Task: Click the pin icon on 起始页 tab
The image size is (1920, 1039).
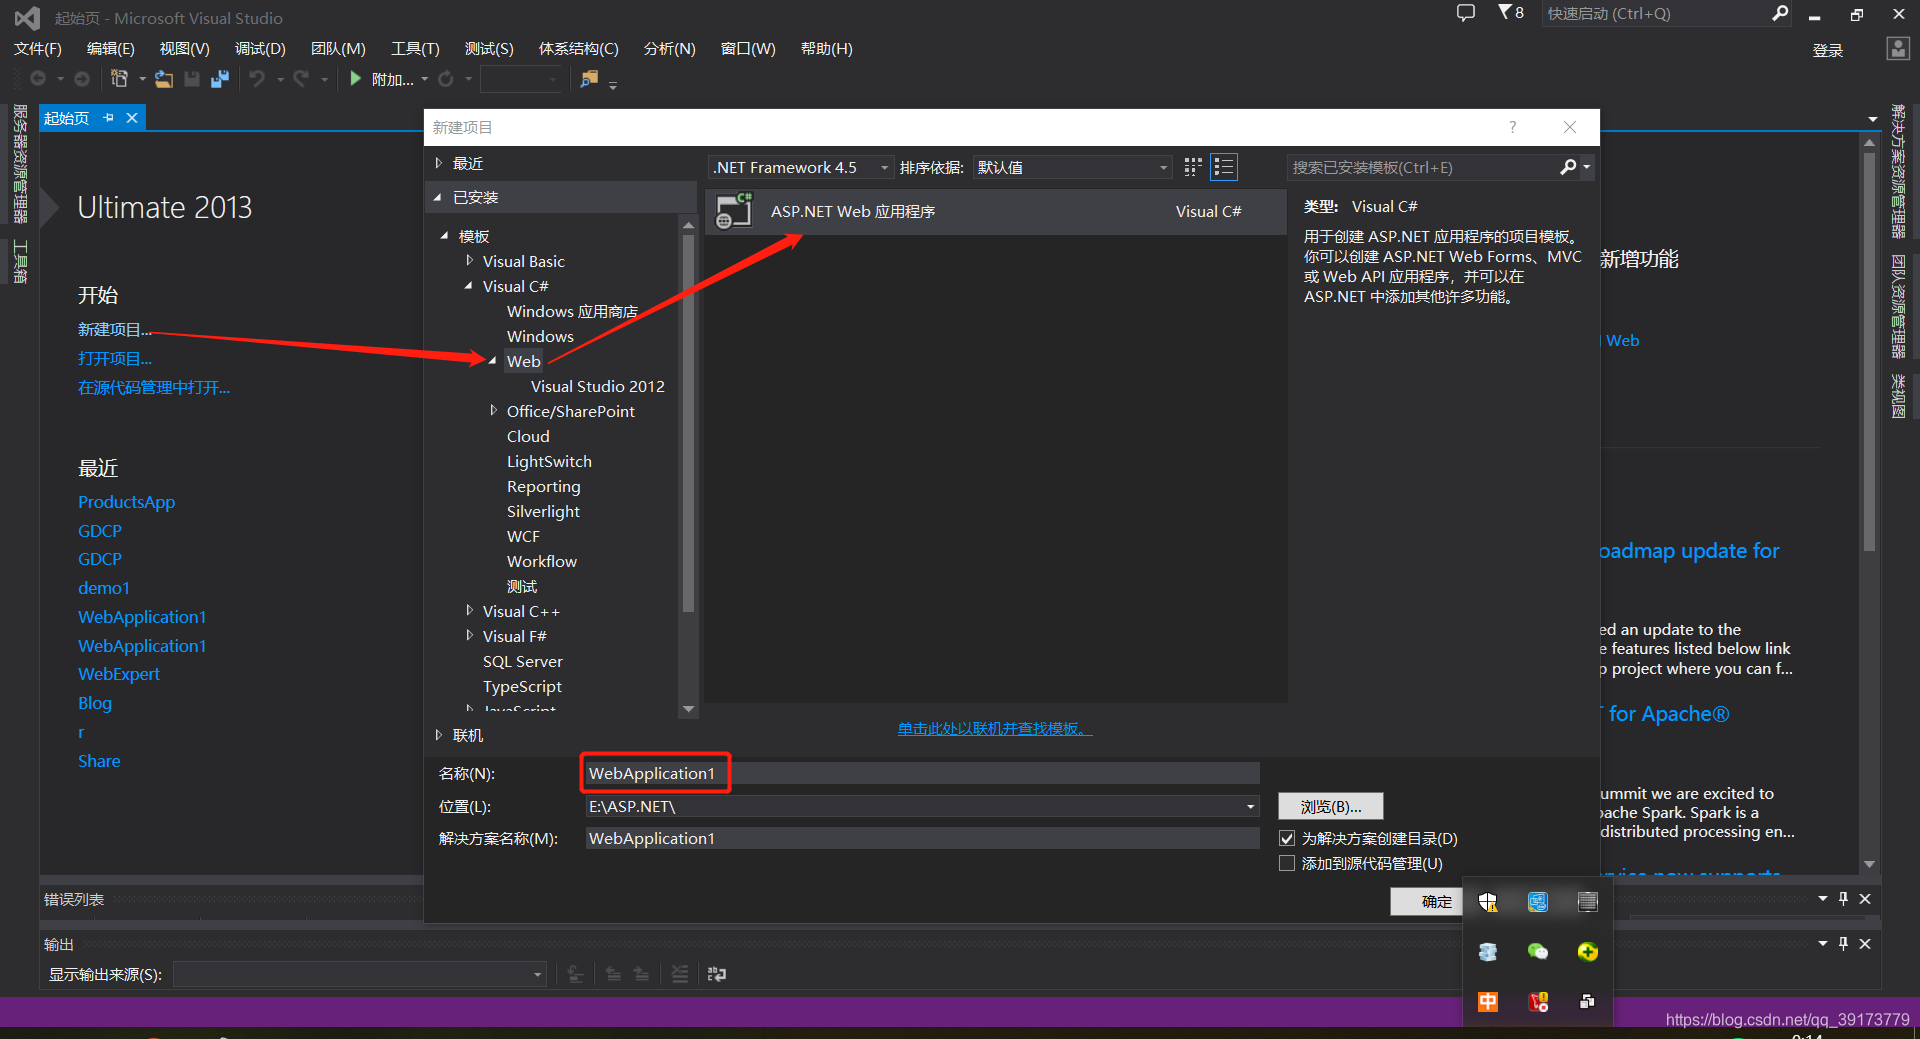Action: click(108, 118)
